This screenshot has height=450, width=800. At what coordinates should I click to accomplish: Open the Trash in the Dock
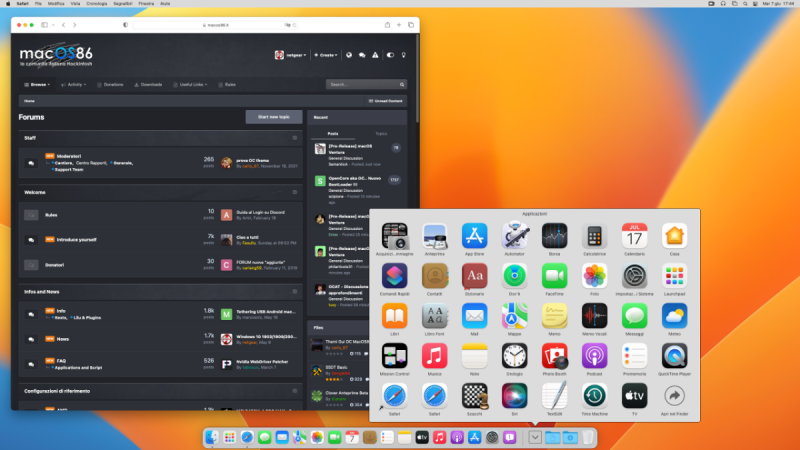(x=588, y=437)
